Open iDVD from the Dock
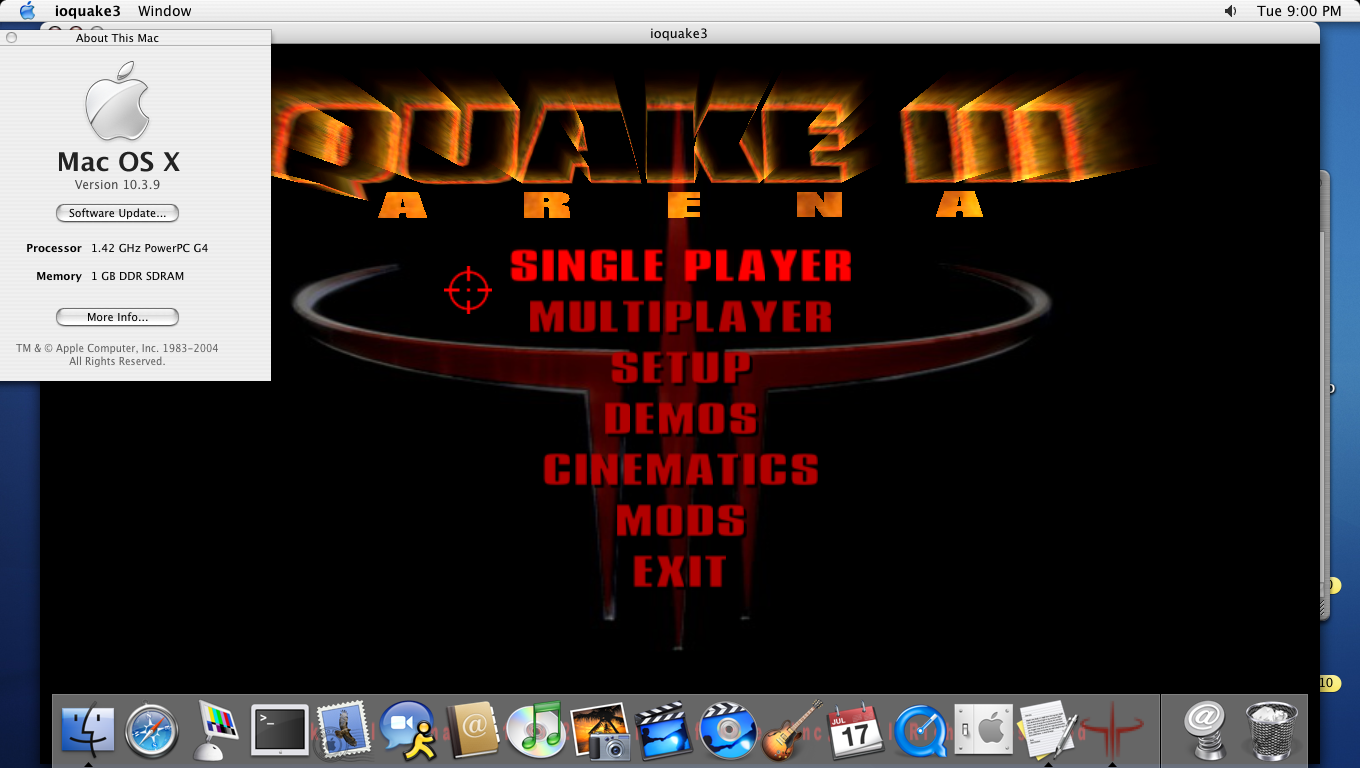The width and height of the screenshot is (1360, 768). click(x=727, y=730)
